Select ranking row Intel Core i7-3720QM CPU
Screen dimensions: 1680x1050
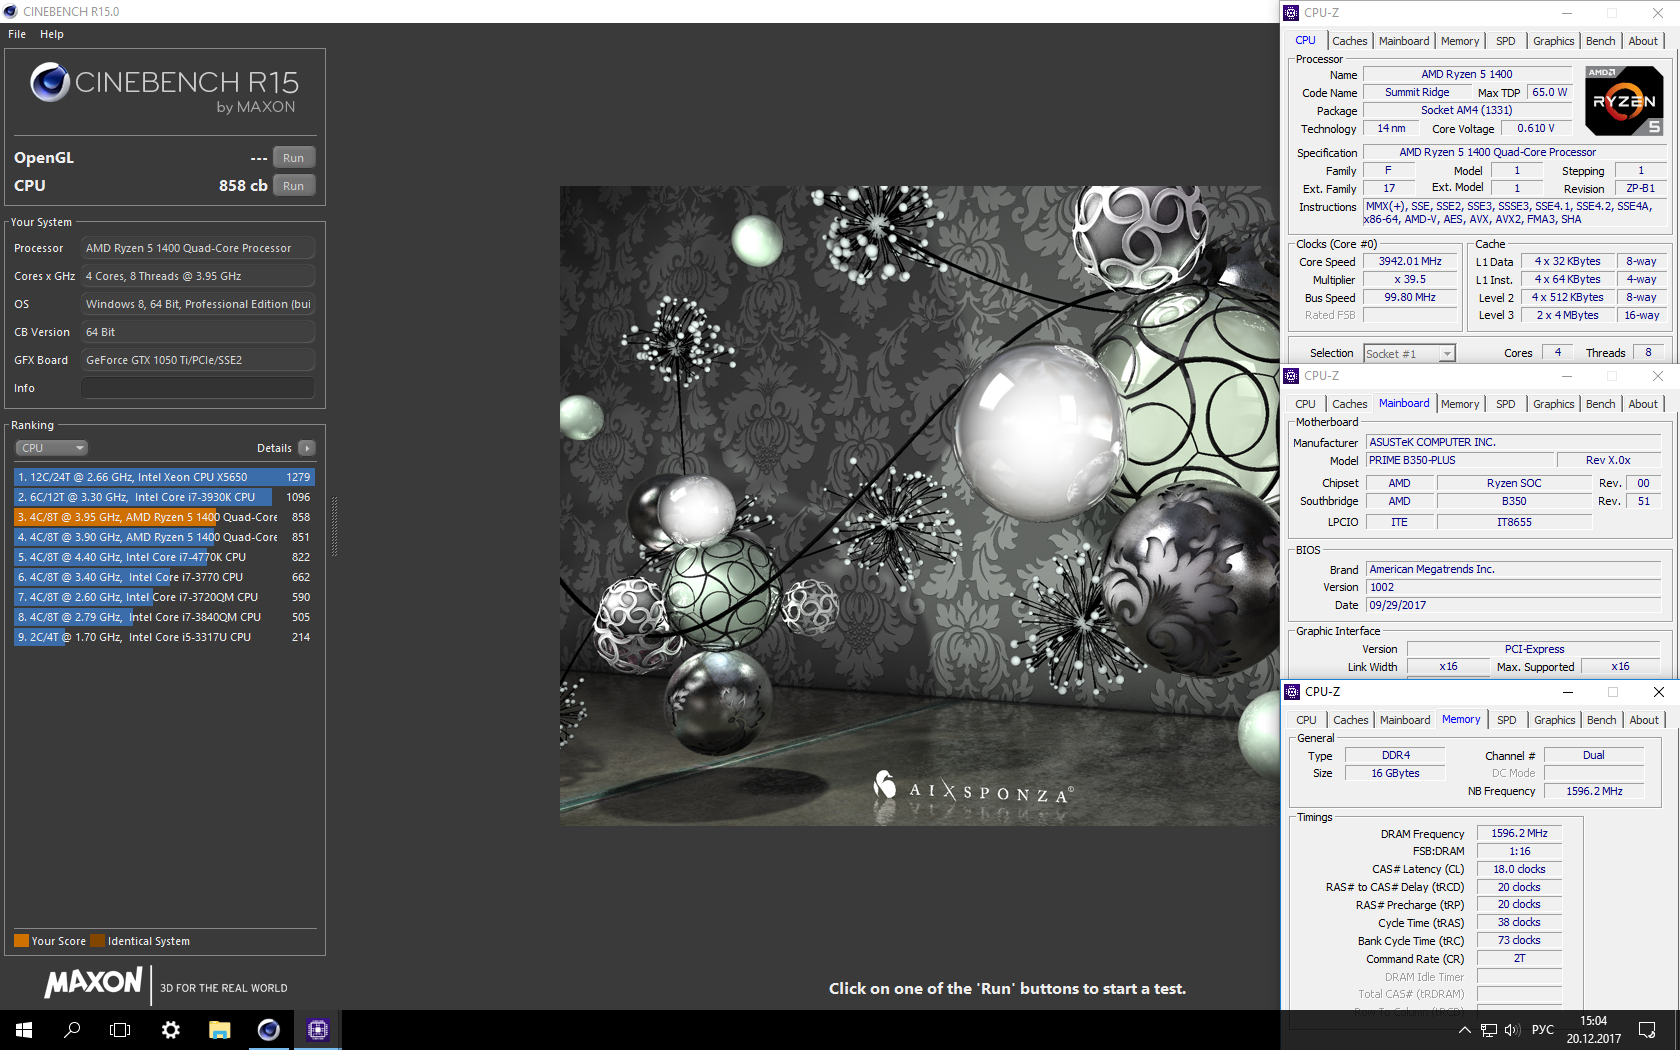coord(164,597)
